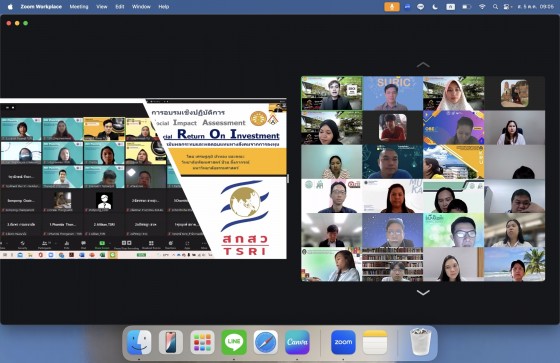Toggle the orange microphone indicator in menu bar
The width and height of the screenshot is (560, 363).
click(x=392, y=7)
